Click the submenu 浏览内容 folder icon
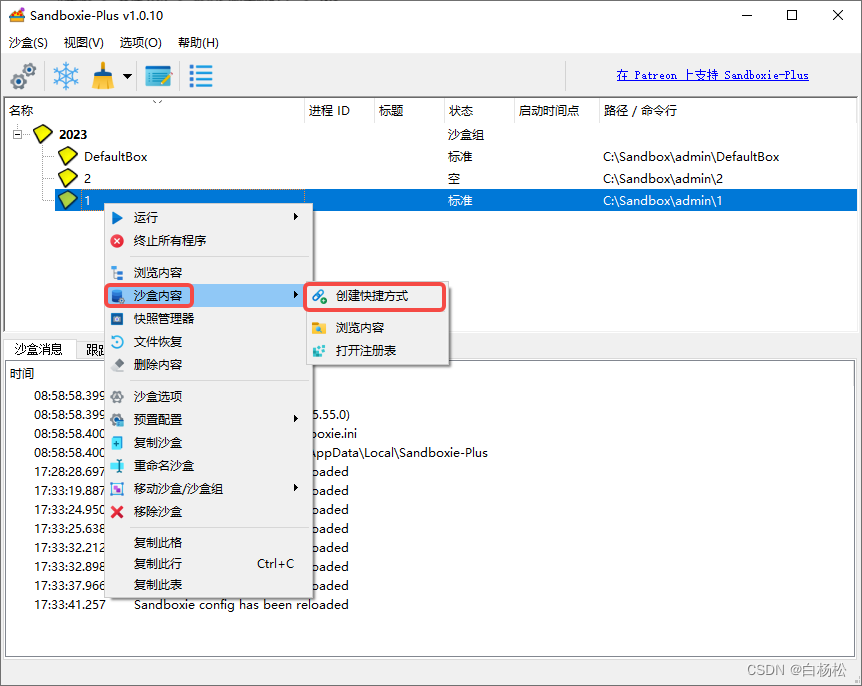This screenshot has width=862, height=686. point(319,328)
